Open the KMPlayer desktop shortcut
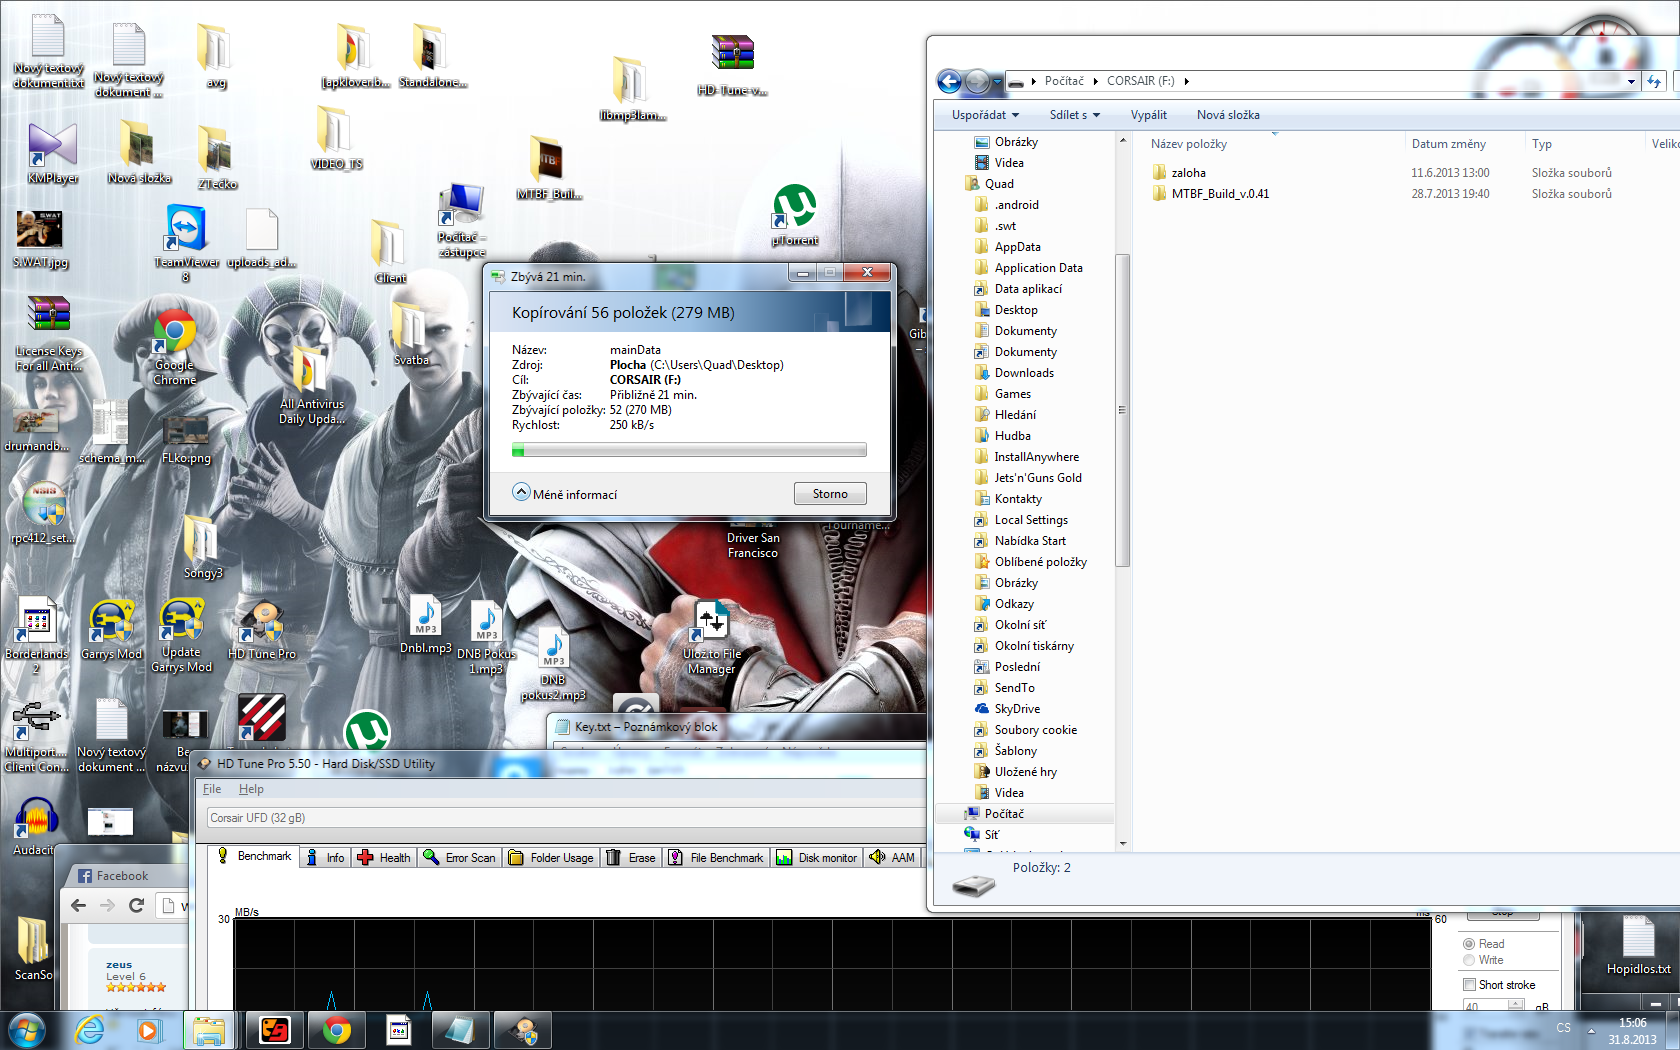1680x1050 pixels. (53, 153)
